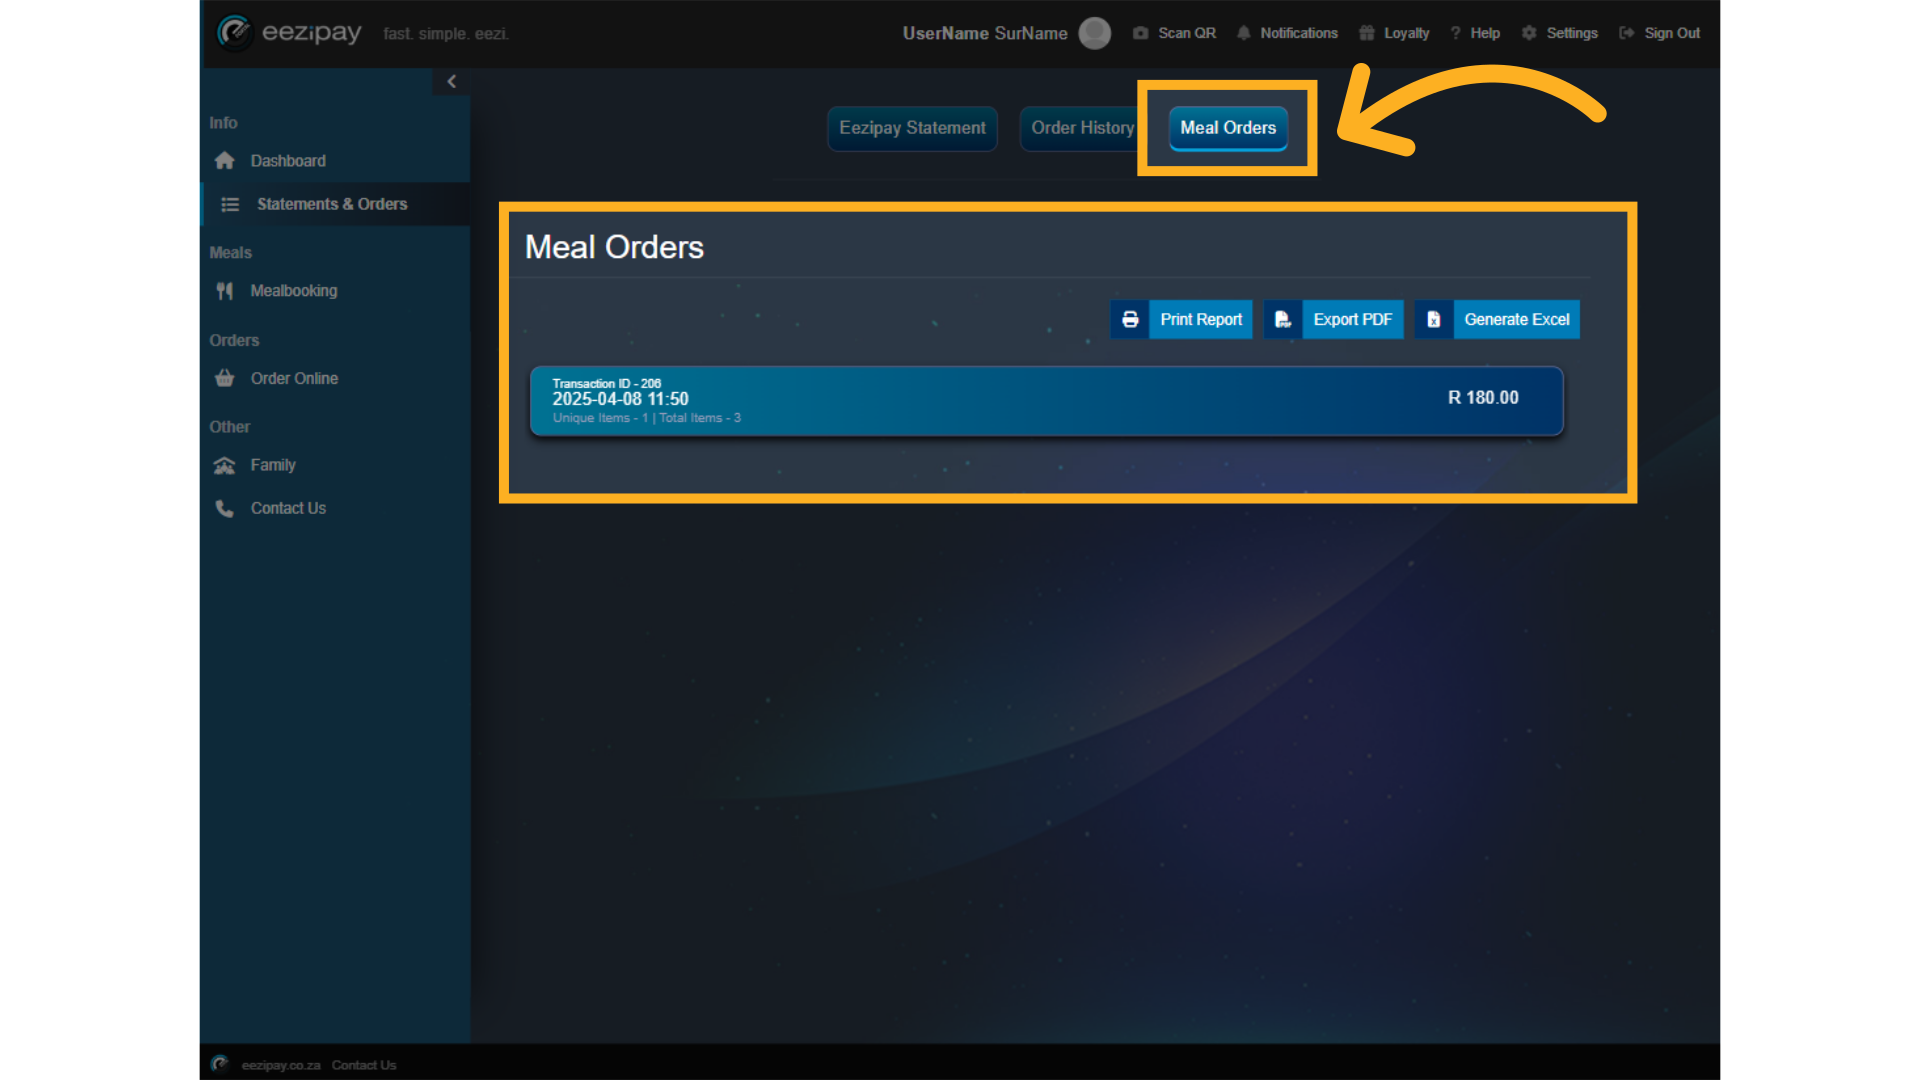Click the Contact Us phone icon
The width and height of the screenshot is (1920, 1080).
coord(225,508)
